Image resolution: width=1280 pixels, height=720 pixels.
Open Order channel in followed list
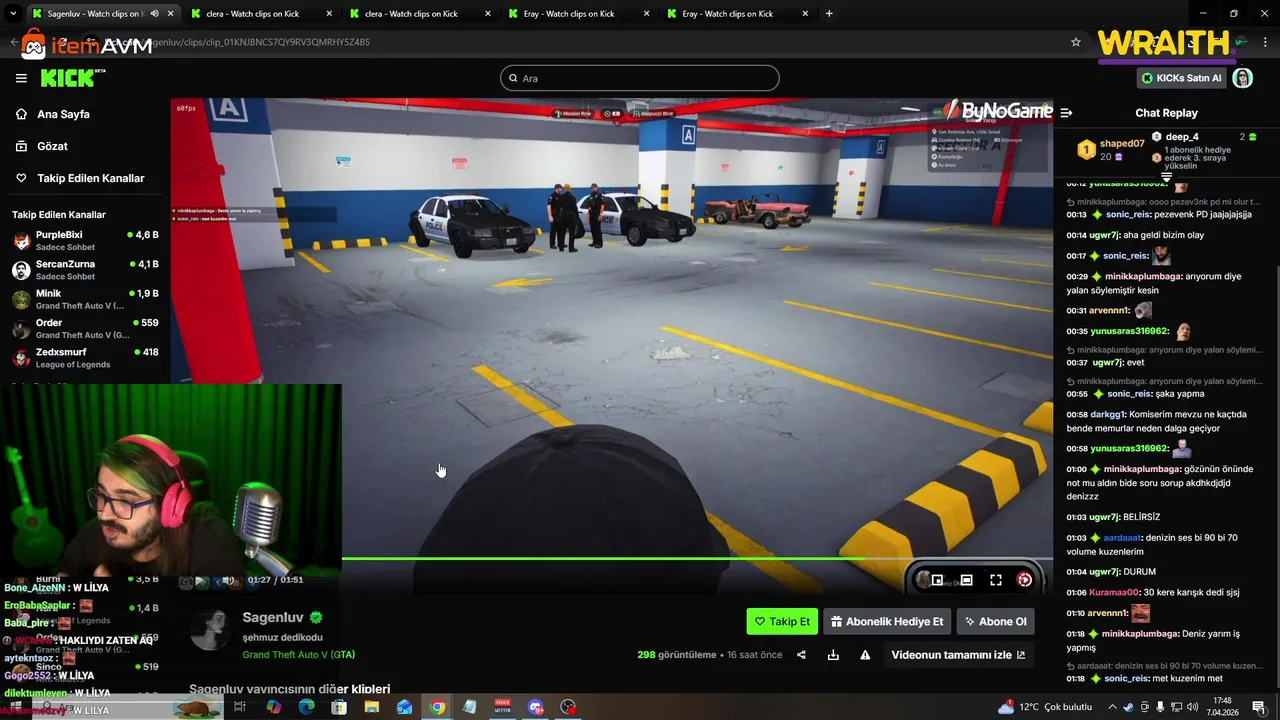[x=85, y=329]
